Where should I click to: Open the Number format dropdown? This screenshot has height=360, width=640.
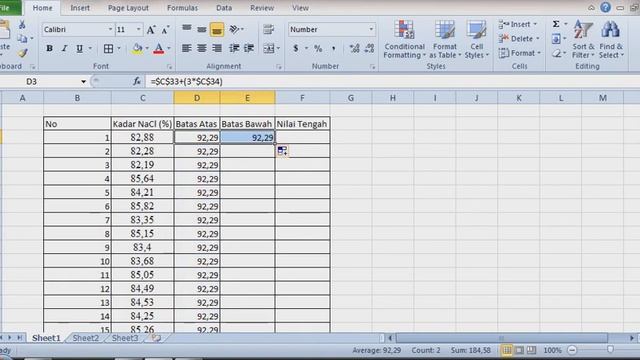tap(371, 29)
